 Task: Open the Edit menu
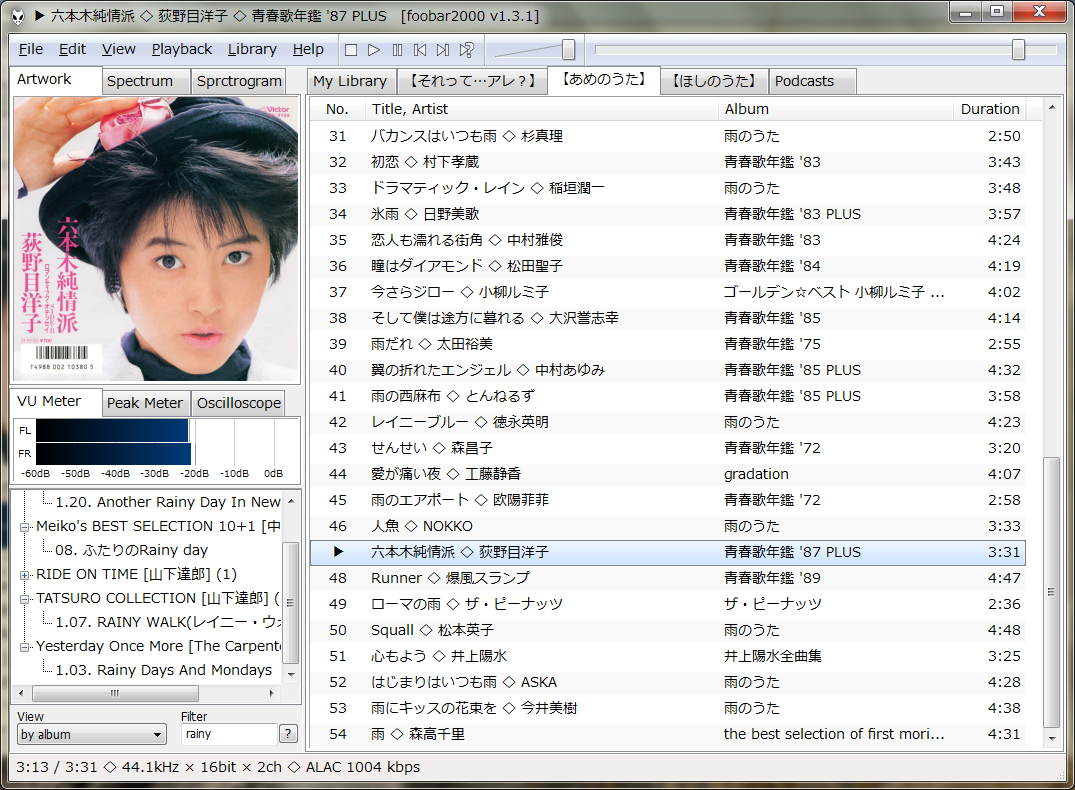click(72, 49)
